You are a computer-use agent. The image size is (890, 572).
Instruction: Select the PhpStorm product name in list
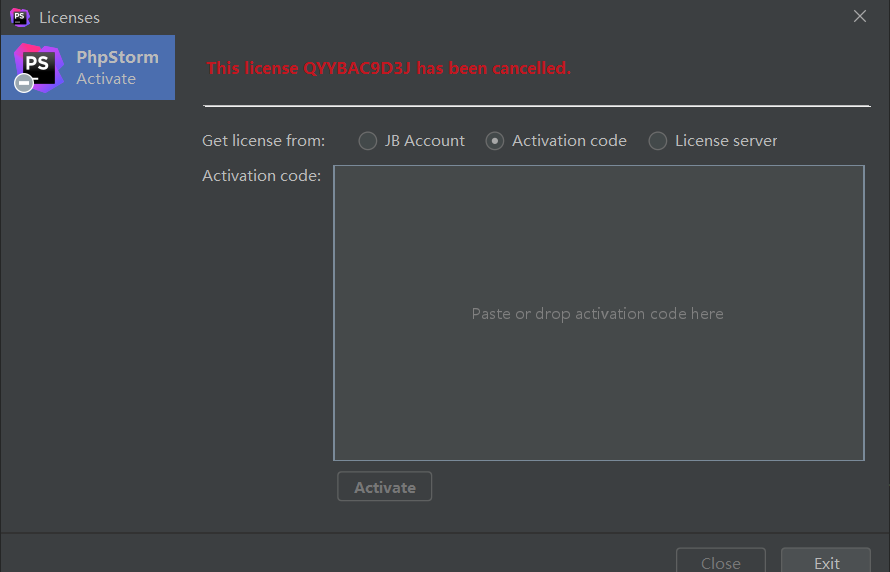pos(117,57)
